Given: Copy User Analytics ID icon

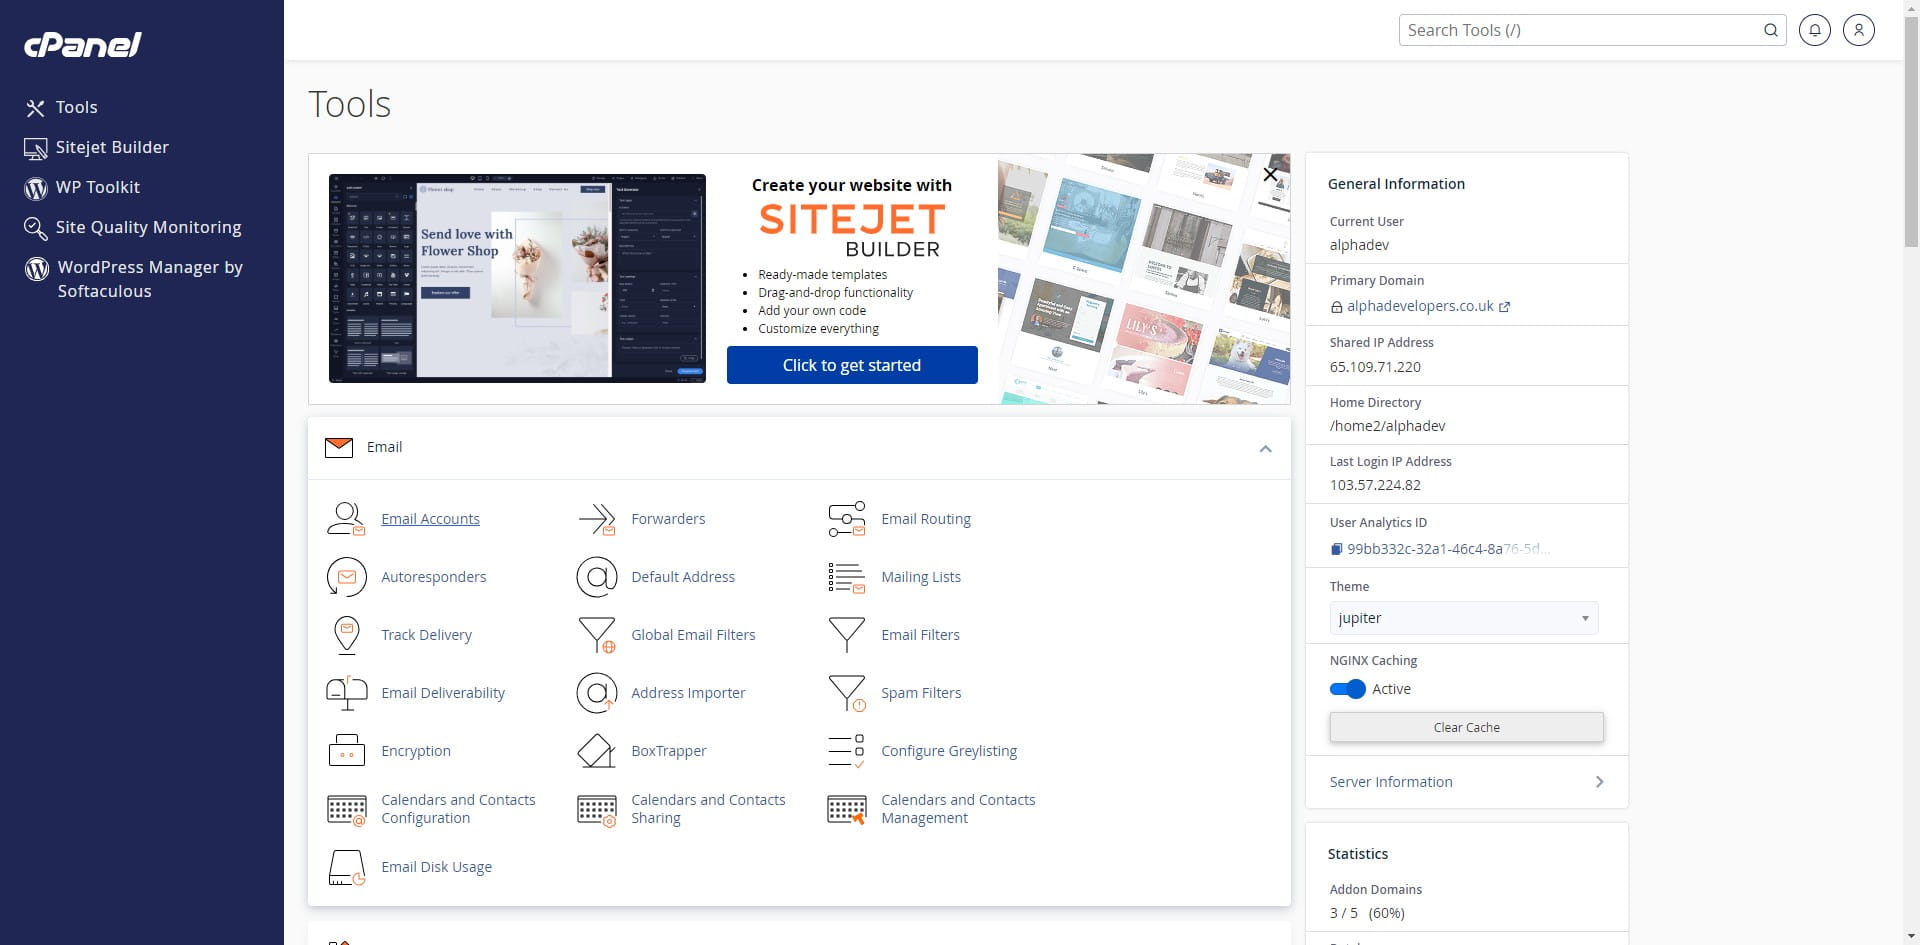Looking at the screenshot, I should [1336, 549].
